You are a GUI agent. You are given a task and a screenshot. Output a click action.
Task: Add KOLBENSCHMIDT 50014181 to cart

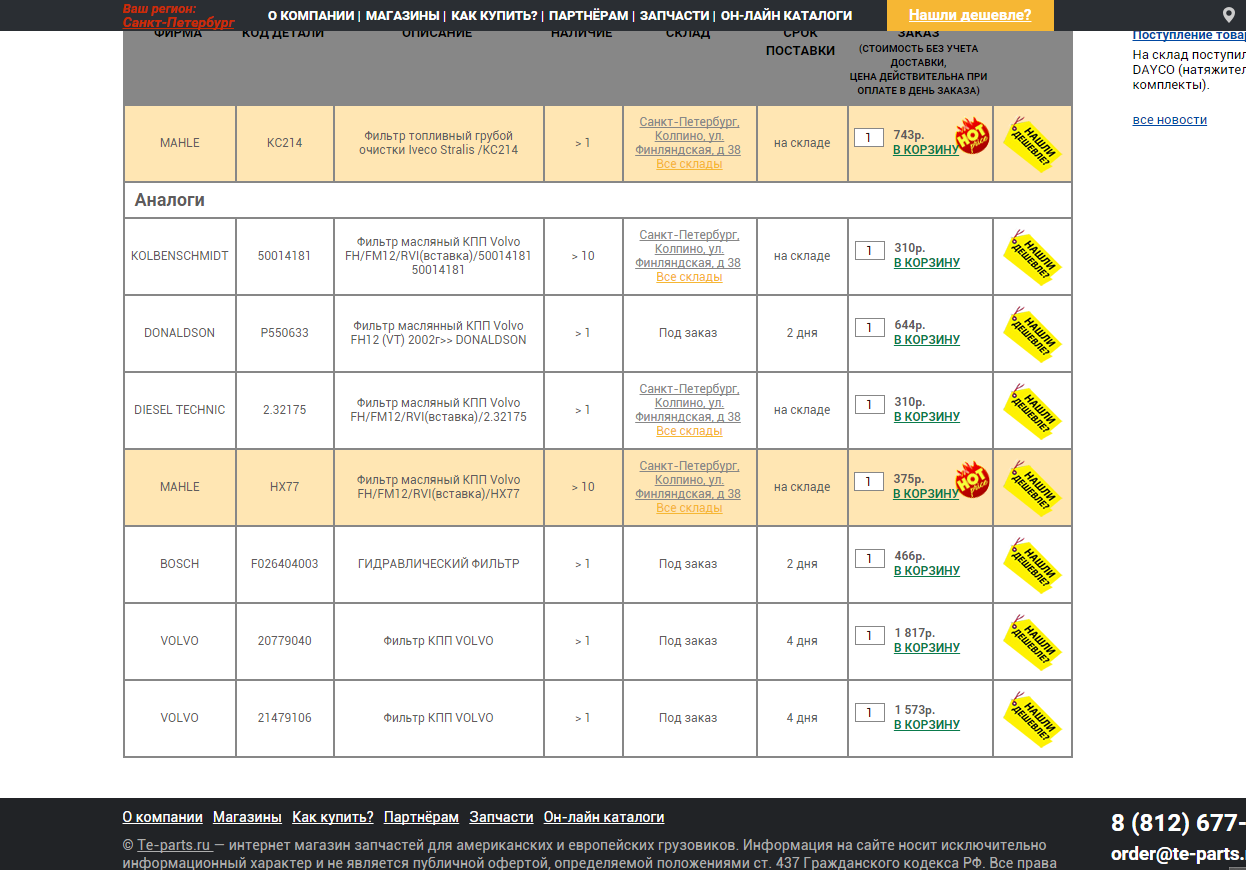point(926,263)
